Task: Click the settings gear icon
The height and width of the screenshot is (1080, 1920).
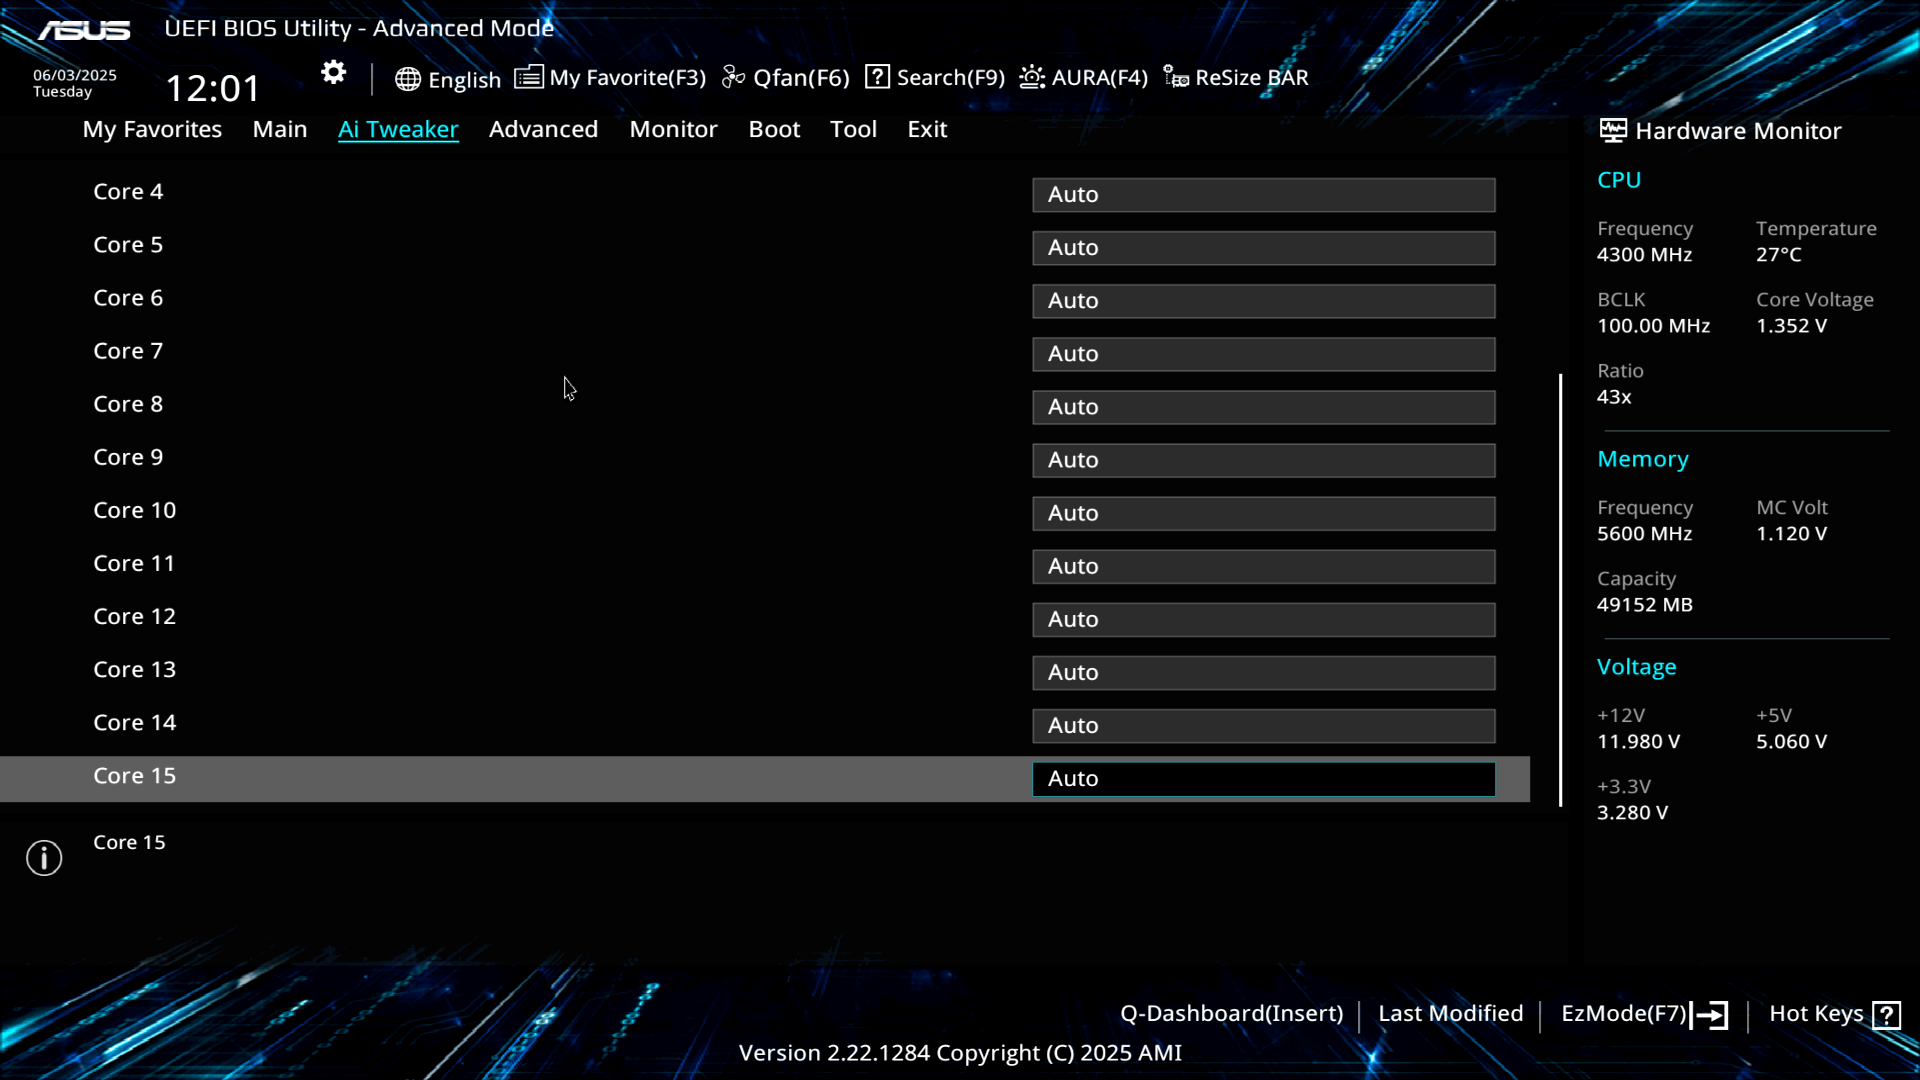Action: (333, 72)
